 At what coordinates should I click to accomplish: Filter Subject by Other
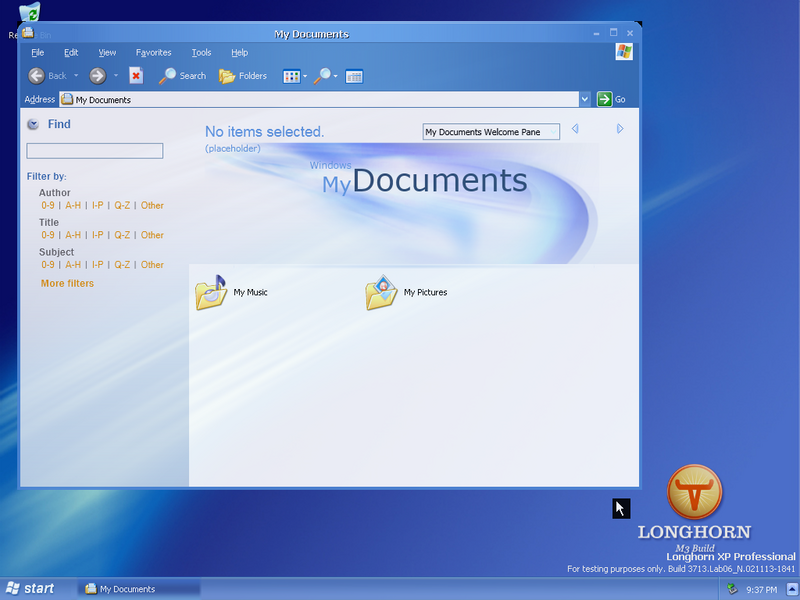(152, 265)
